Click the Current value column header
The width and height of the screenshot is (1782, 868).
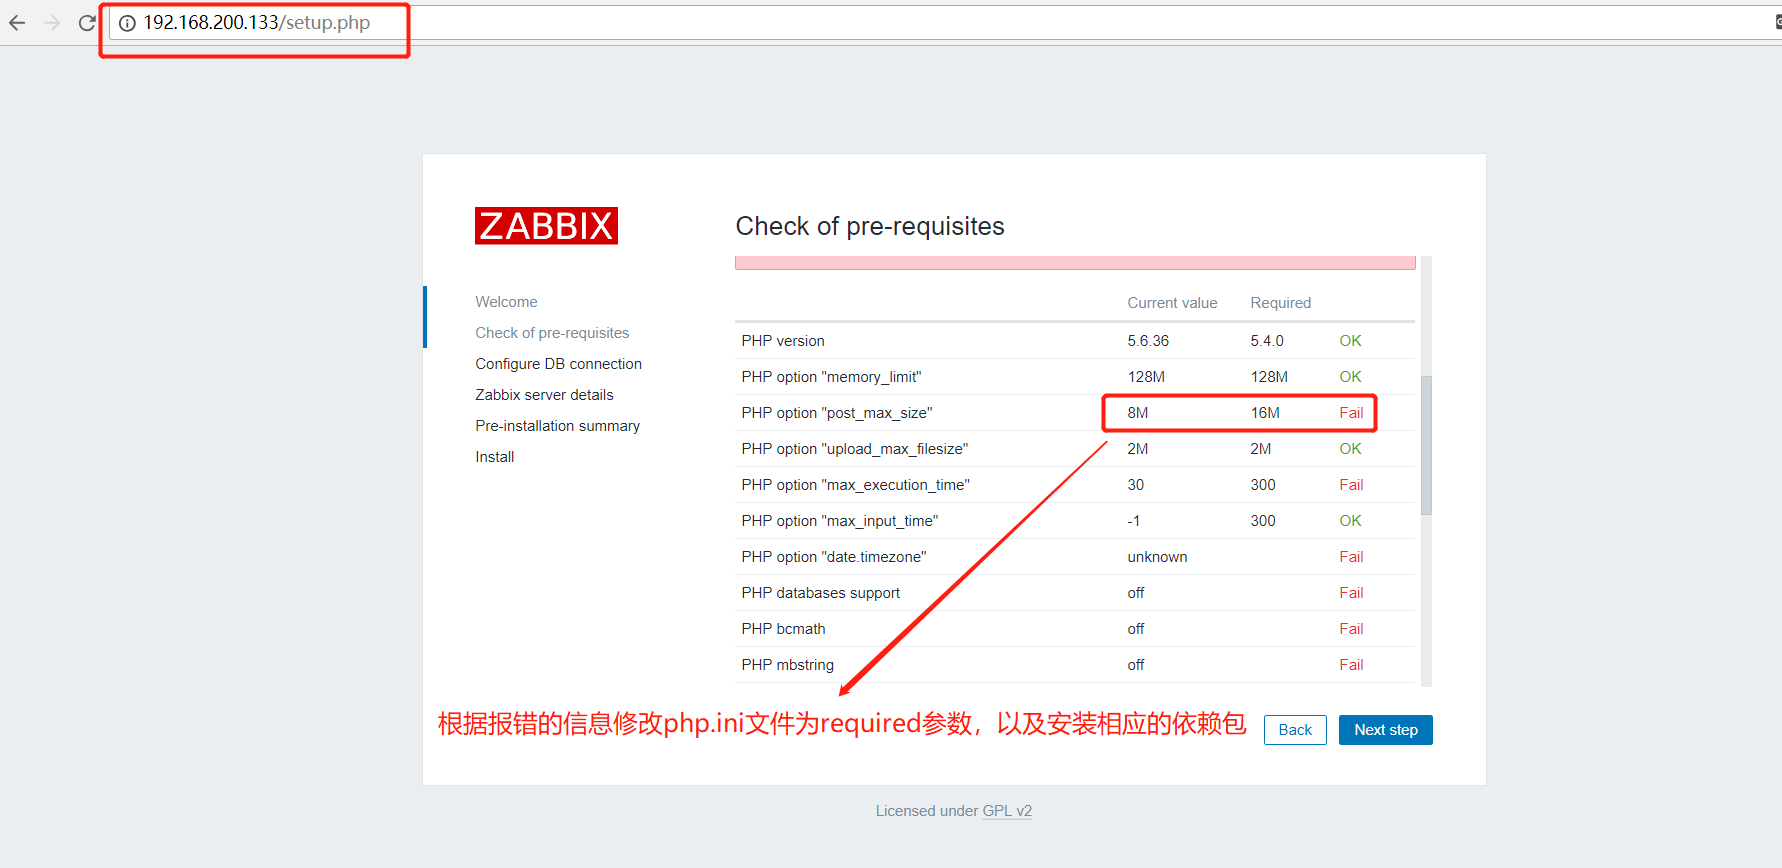pos(1172,303)
